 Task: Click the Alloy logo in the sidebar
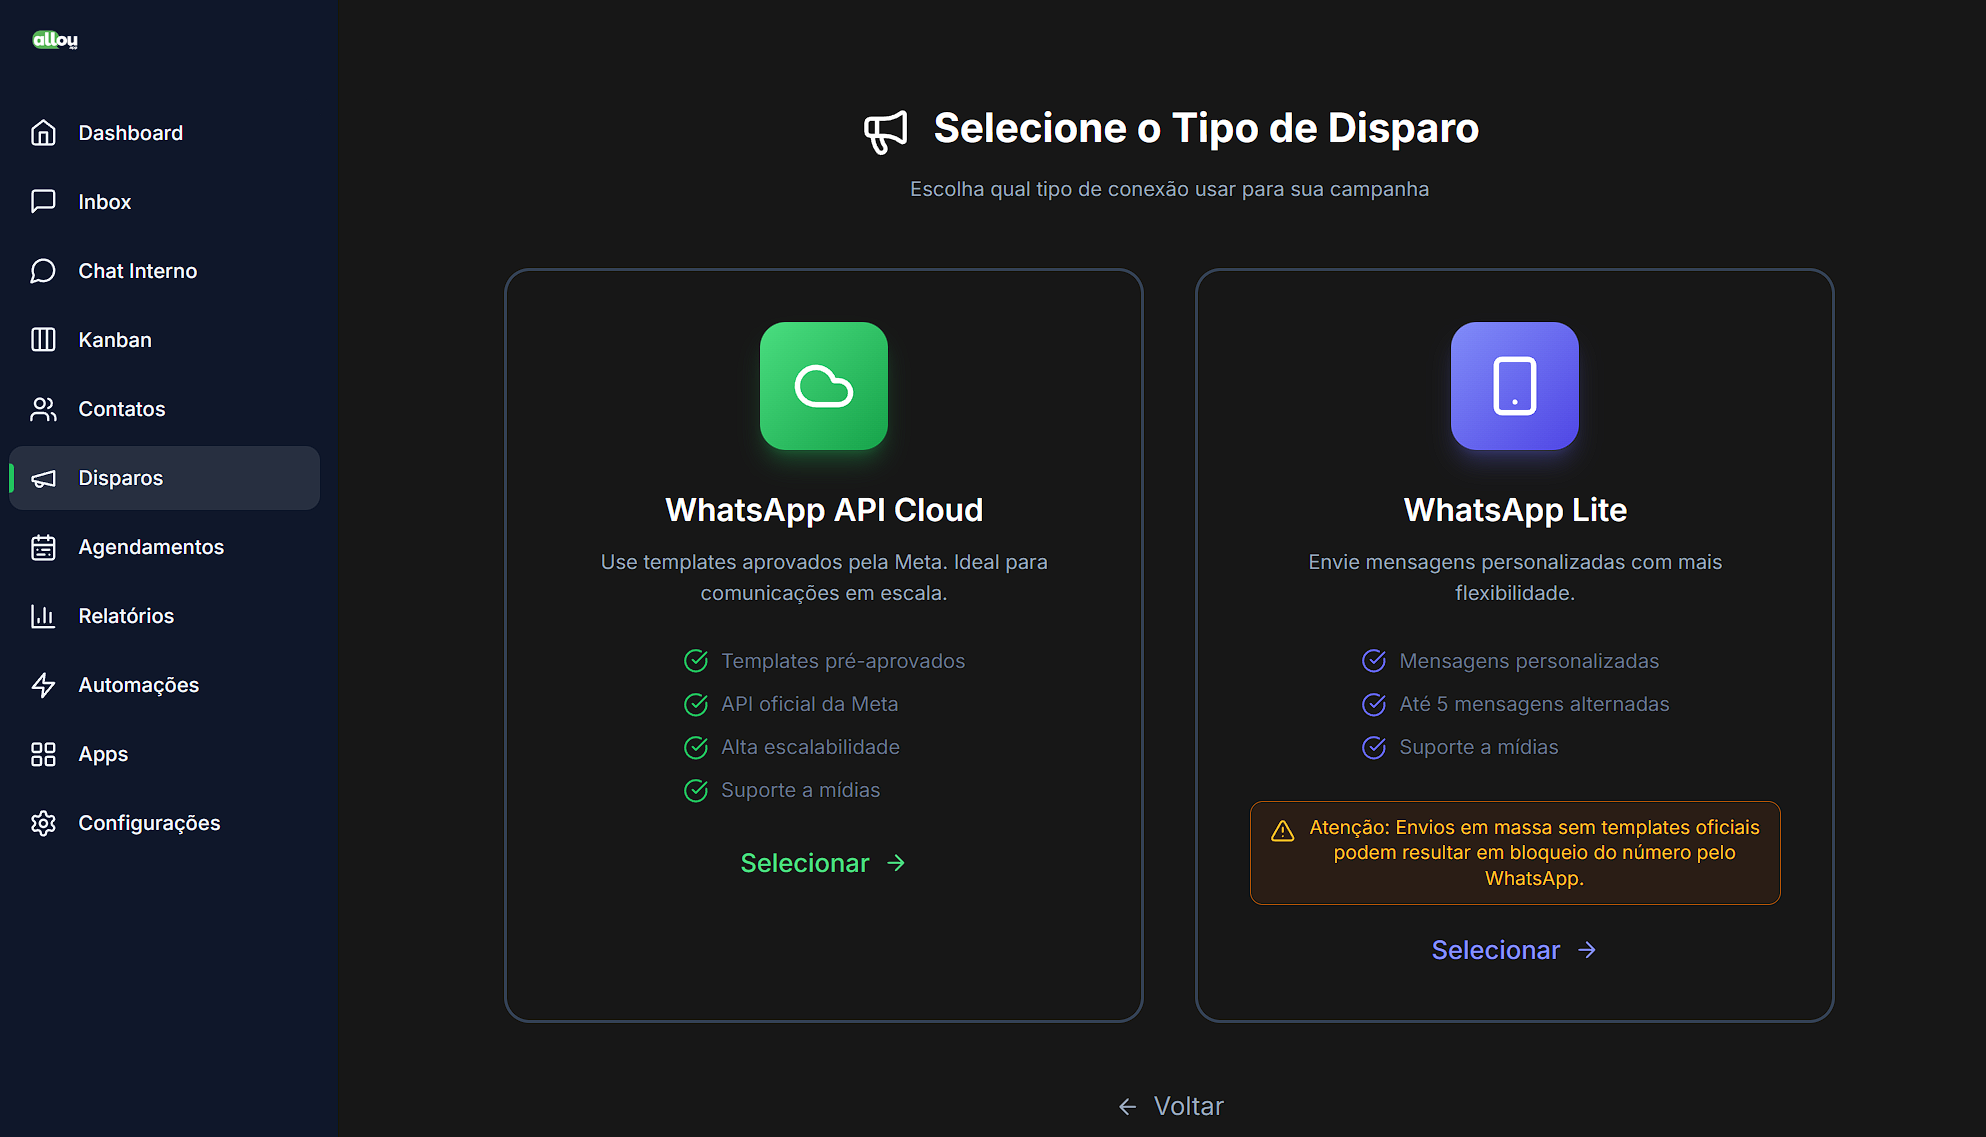pos(55,39)
